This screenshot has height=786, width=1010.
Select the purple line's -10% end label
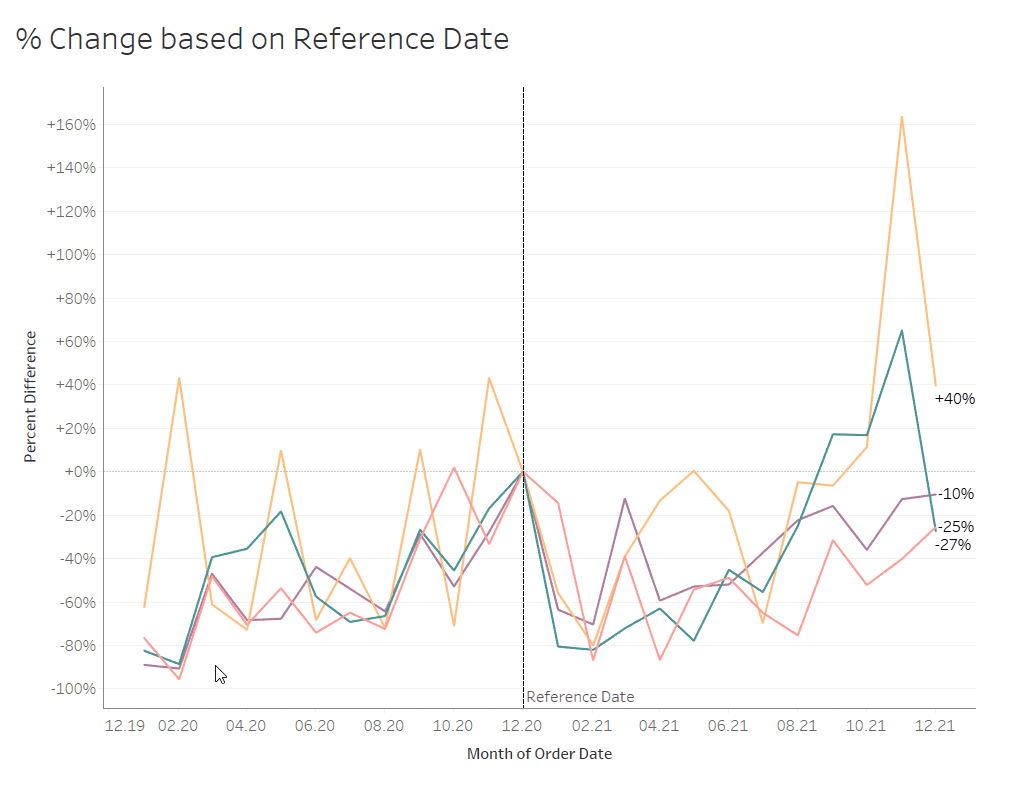coord(956,494)
